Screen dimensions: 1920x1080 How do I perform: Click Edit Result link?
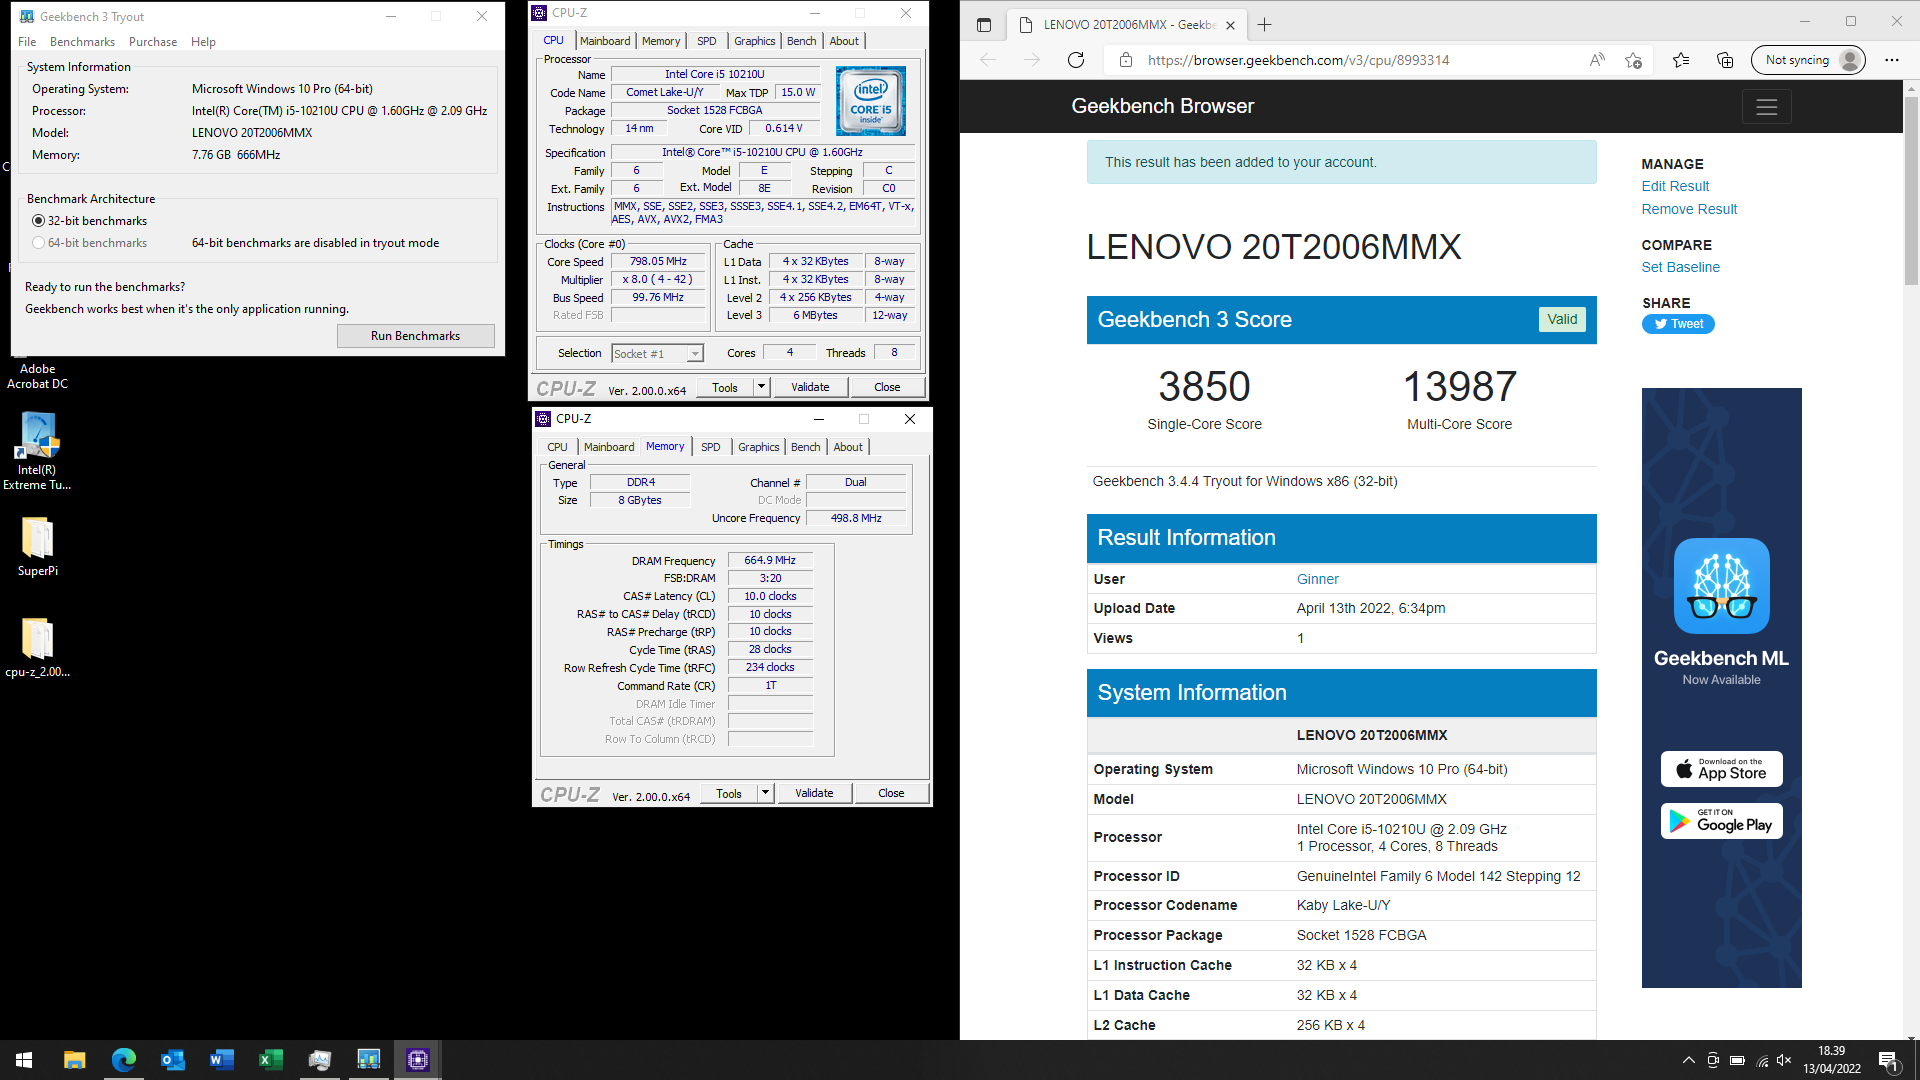pyautogui.click(x=1675, y=186)
